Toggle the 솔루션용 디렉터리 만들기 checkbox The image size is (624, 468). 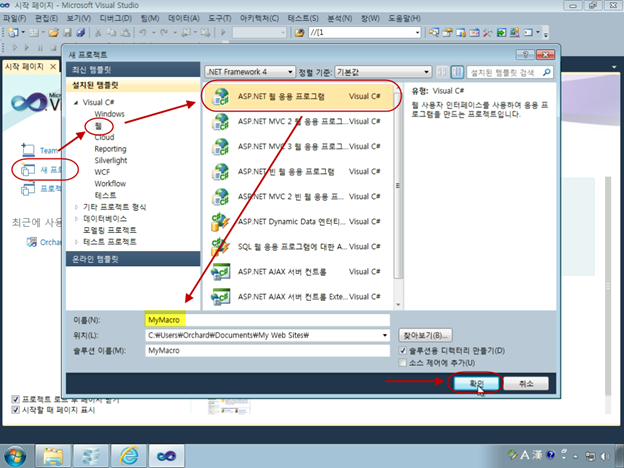(403, 351)
